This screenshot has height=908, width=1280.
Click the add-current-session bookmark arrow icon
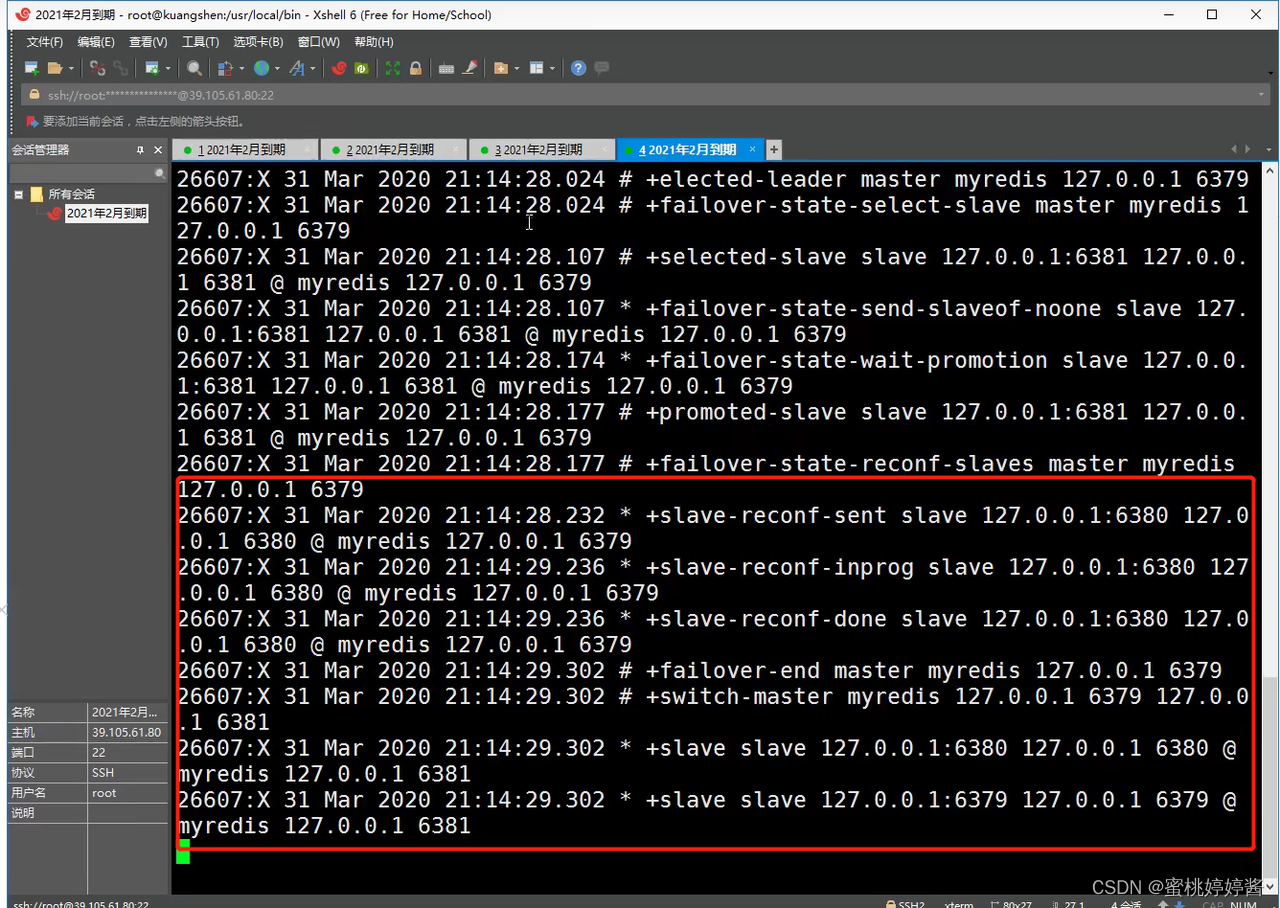coord(31,121)
